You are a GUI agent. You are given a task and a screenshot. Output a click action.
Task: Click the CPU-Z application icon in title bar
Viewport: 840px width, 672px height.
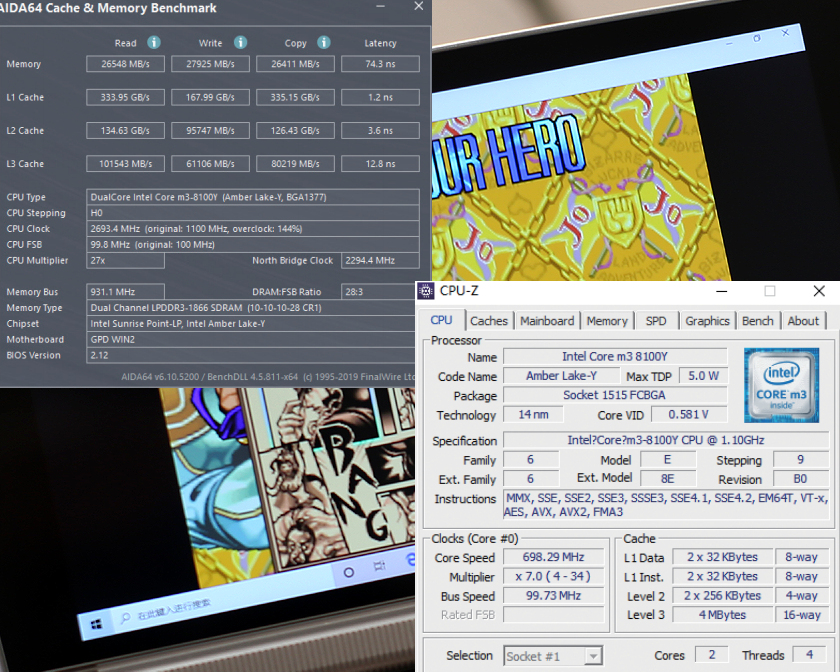coord(426,291)
